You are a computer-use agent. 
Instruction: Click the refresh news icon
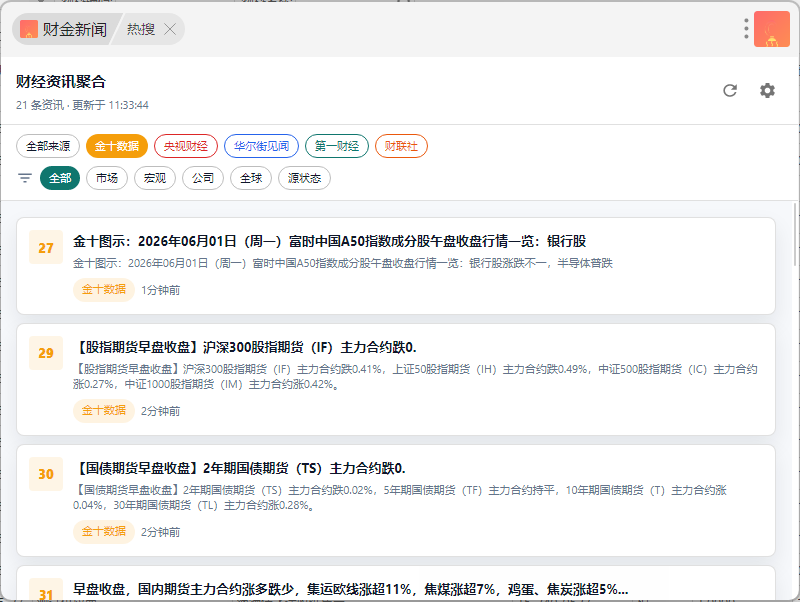point(730,90)
